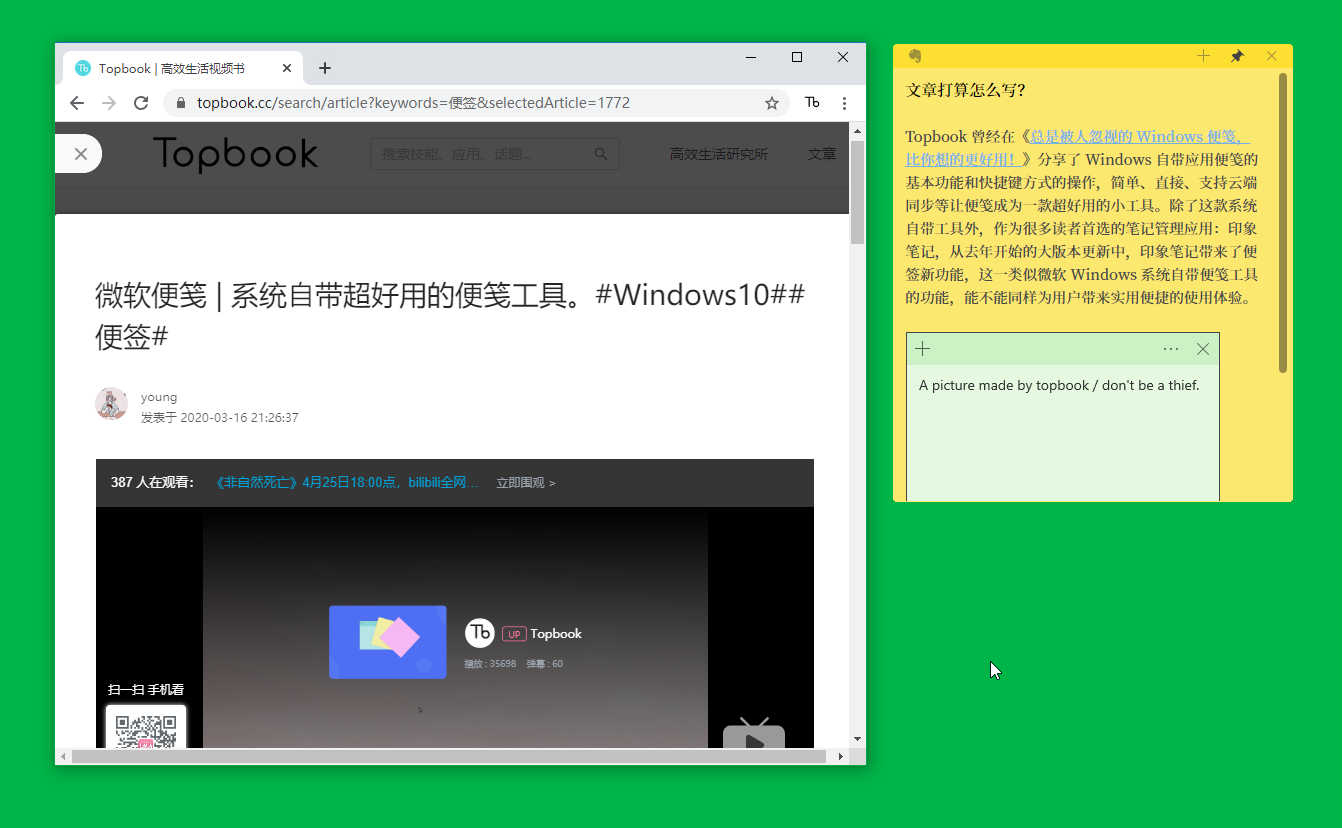Image resolution: width=1342 pixels, height=828 pixels.
Task: Click the date 发表于 2020-03-16 21:26:37
Action: [220, 418]
